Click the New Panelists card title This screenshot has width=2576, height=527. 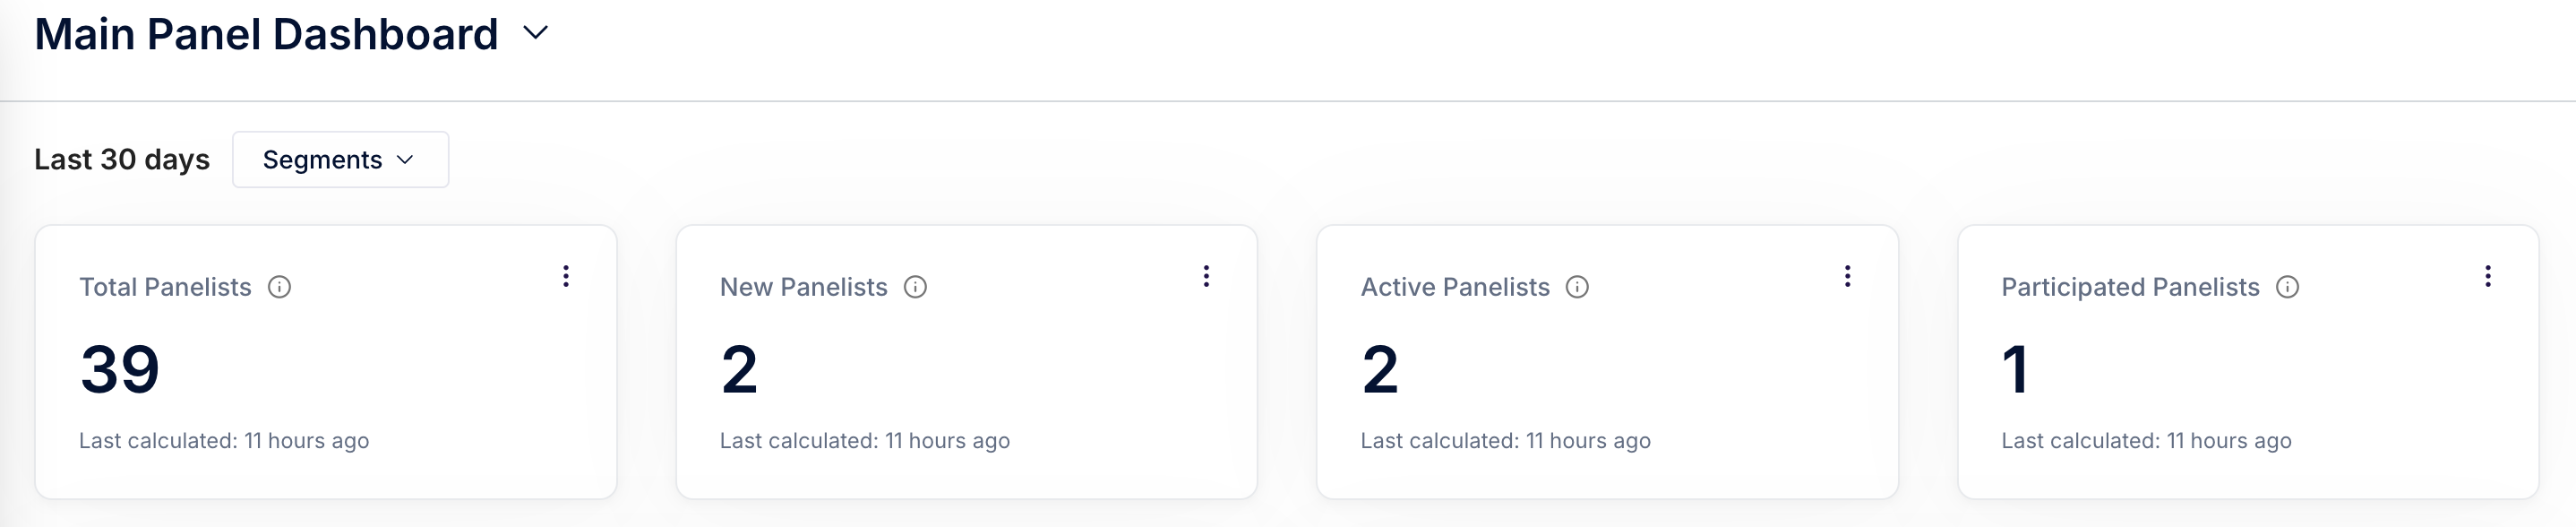[803, 287]
